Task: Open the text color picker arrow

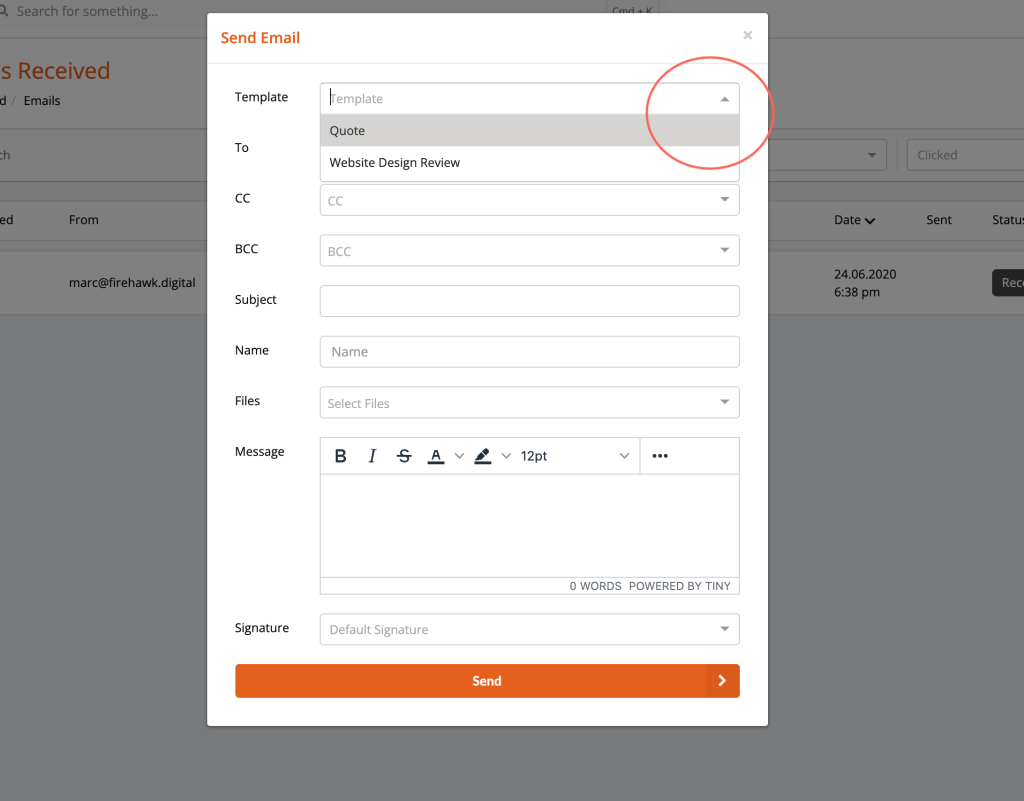Action: pyautogui.click(x=459, y=456)
